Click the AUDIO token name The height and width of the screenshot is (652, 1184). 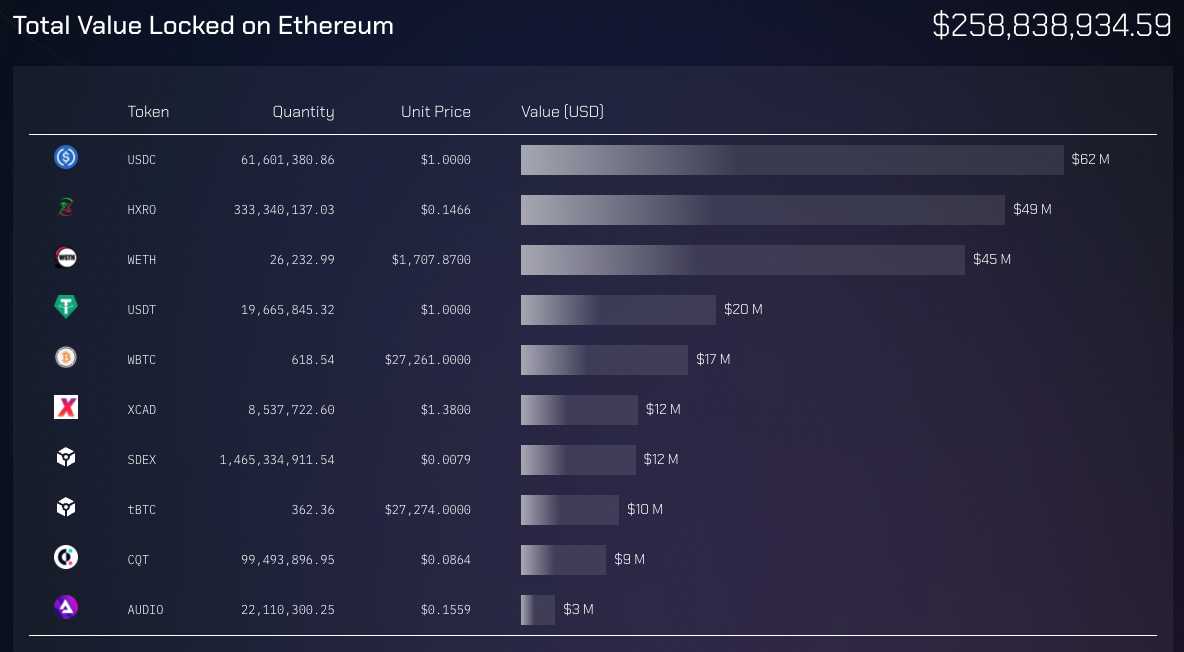pyautogui.click(x=145, y=610)
